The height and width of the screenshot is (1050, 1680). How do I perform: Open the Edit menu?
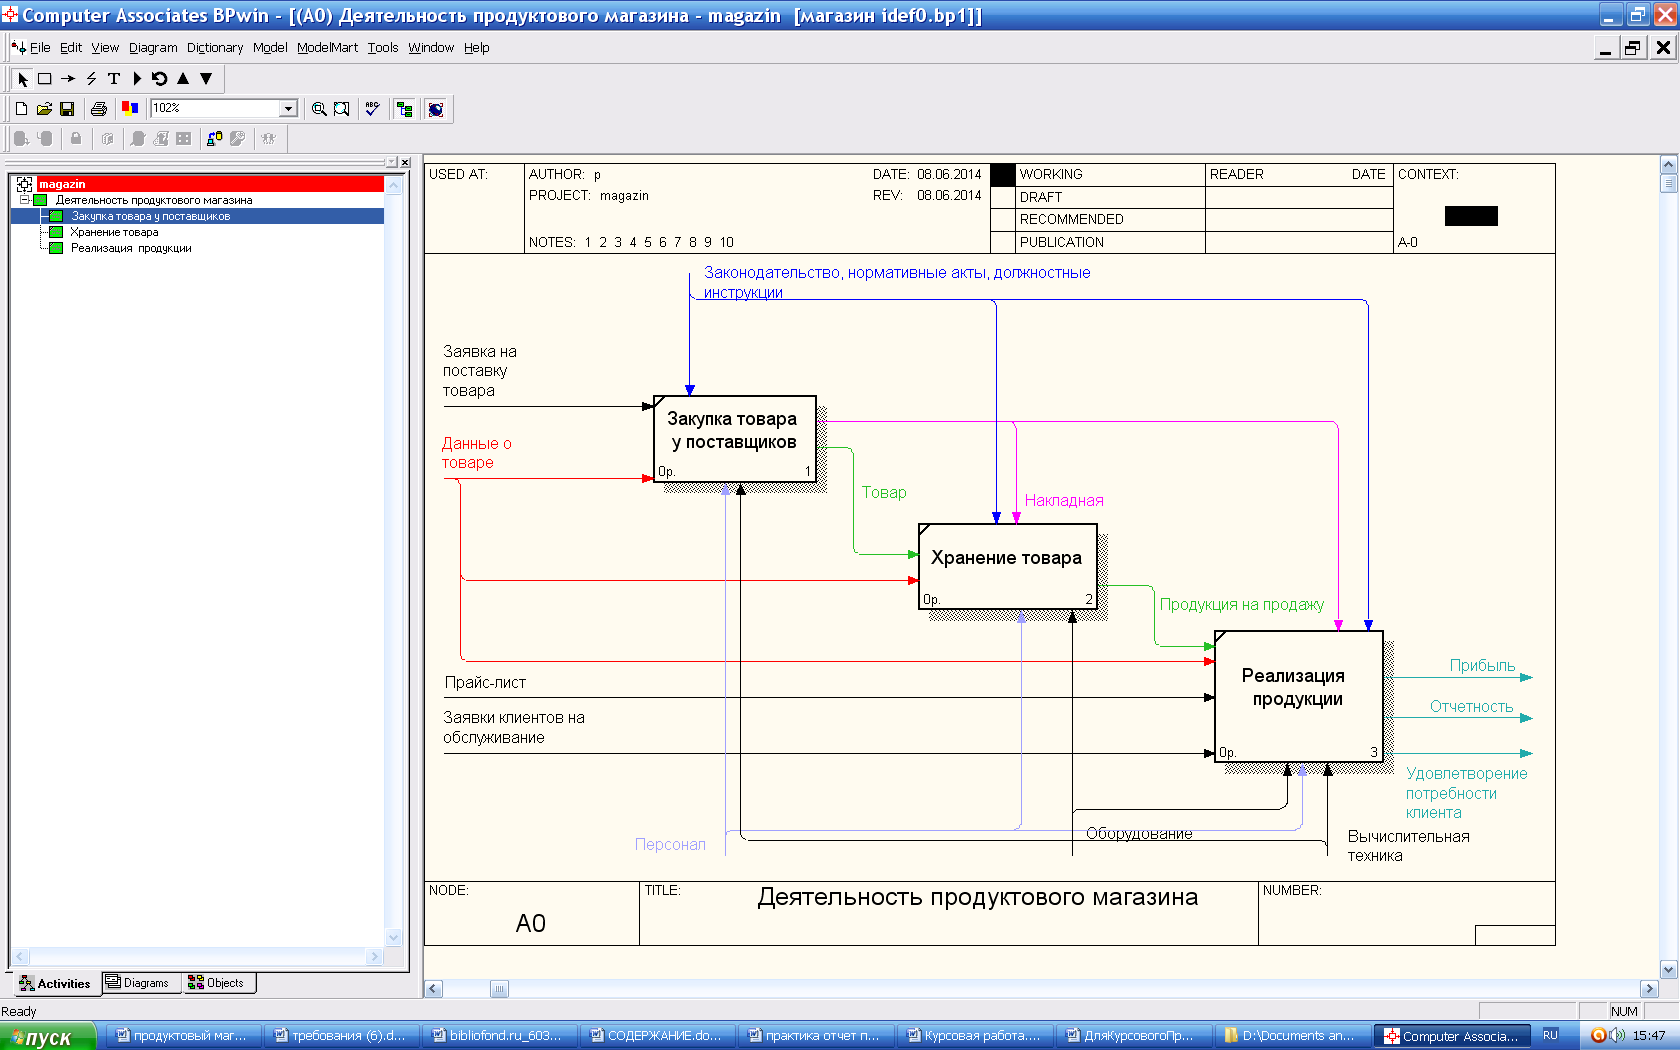coord(71,47)
